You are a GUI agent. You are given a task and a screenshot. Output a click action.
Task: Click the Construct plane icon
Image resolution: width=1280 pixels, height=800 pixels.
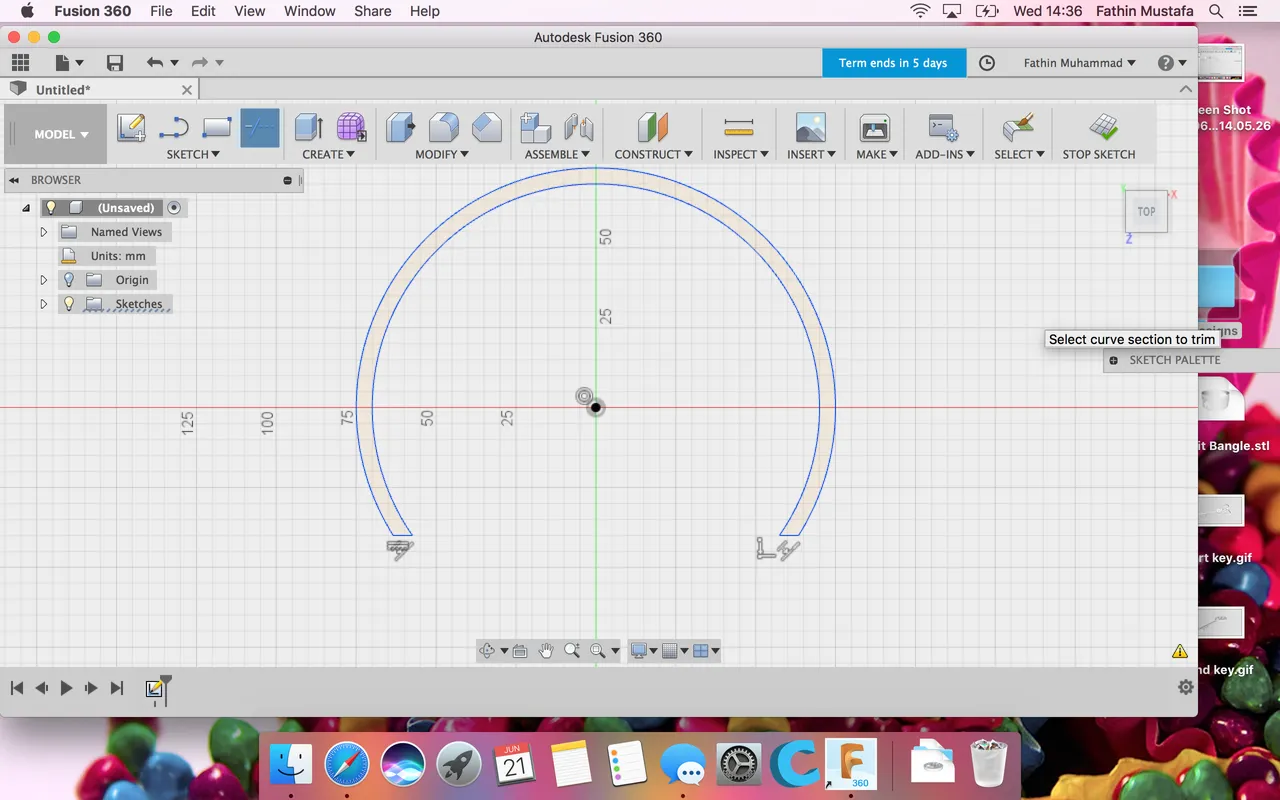(x=653, y=128)
